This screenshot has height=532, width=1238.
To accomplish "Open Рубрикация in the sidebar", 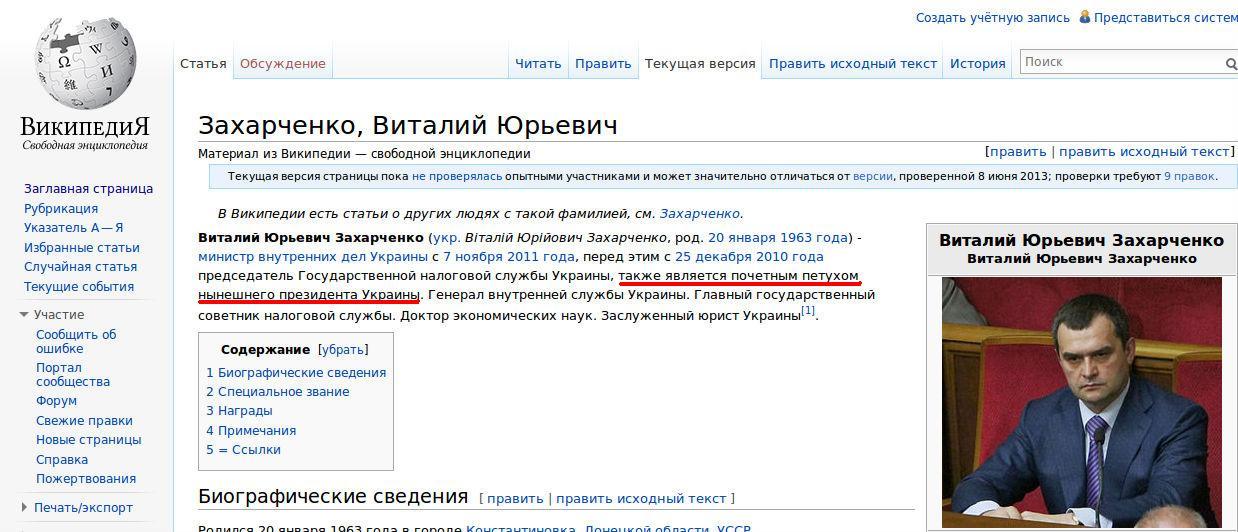I will pyautogui.click(x=61, y=209).
